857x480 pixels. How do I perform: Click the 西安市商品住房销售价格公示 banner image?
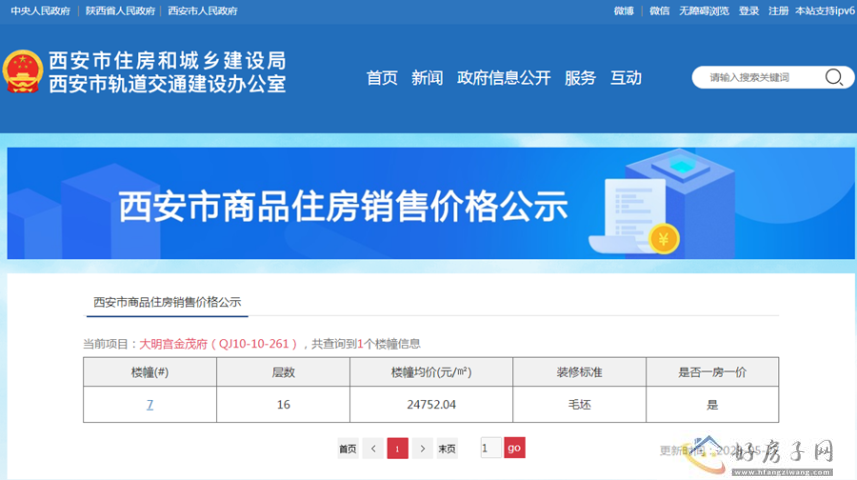[431, 203]
